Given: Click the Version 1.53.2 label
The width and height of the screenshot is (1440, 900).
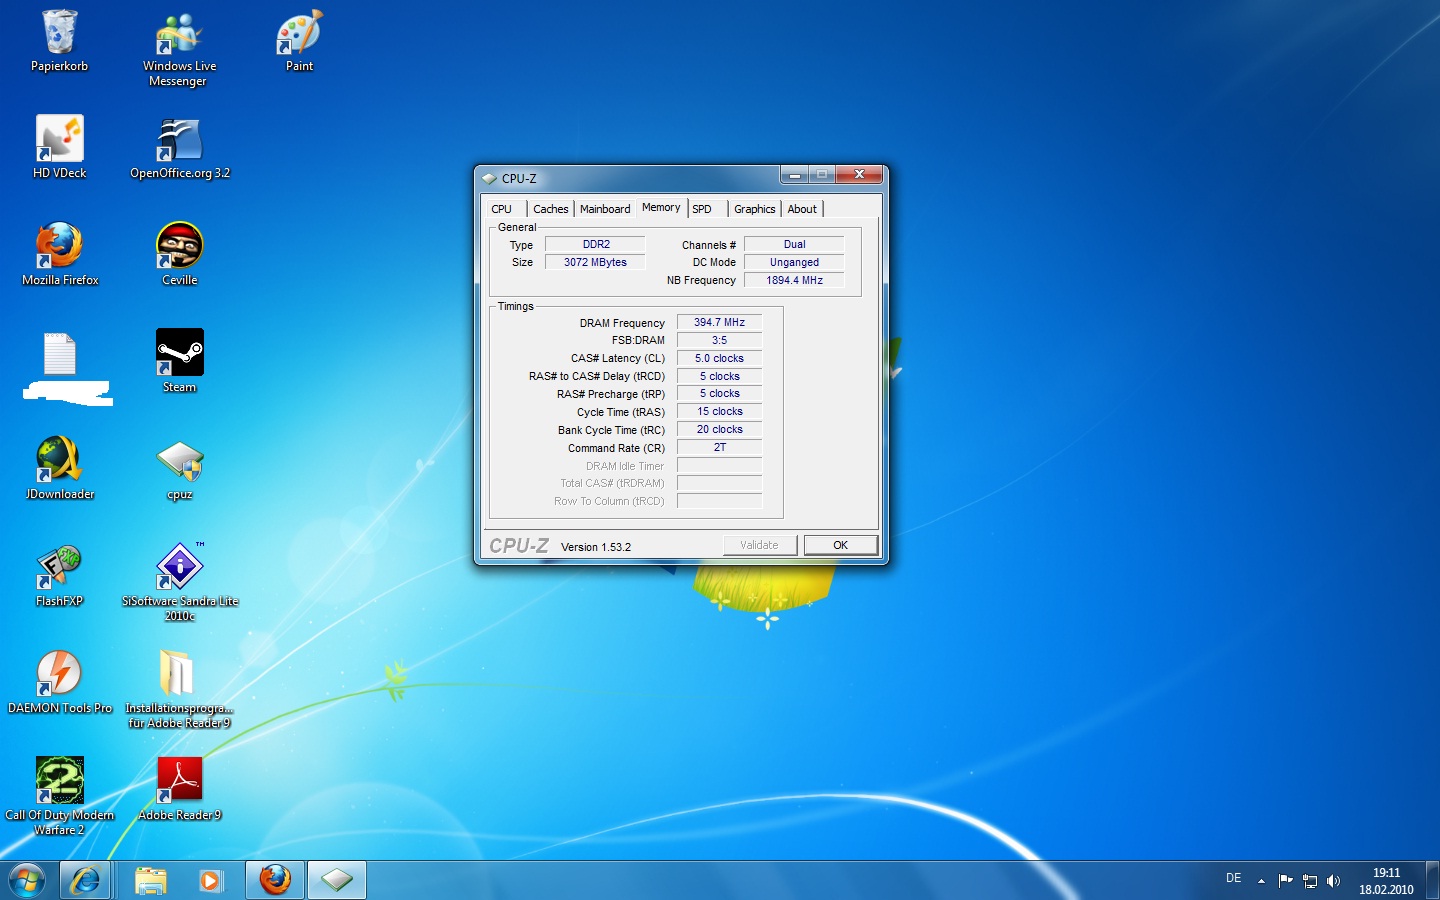Looking at the screenshot, I should (596, 547).
